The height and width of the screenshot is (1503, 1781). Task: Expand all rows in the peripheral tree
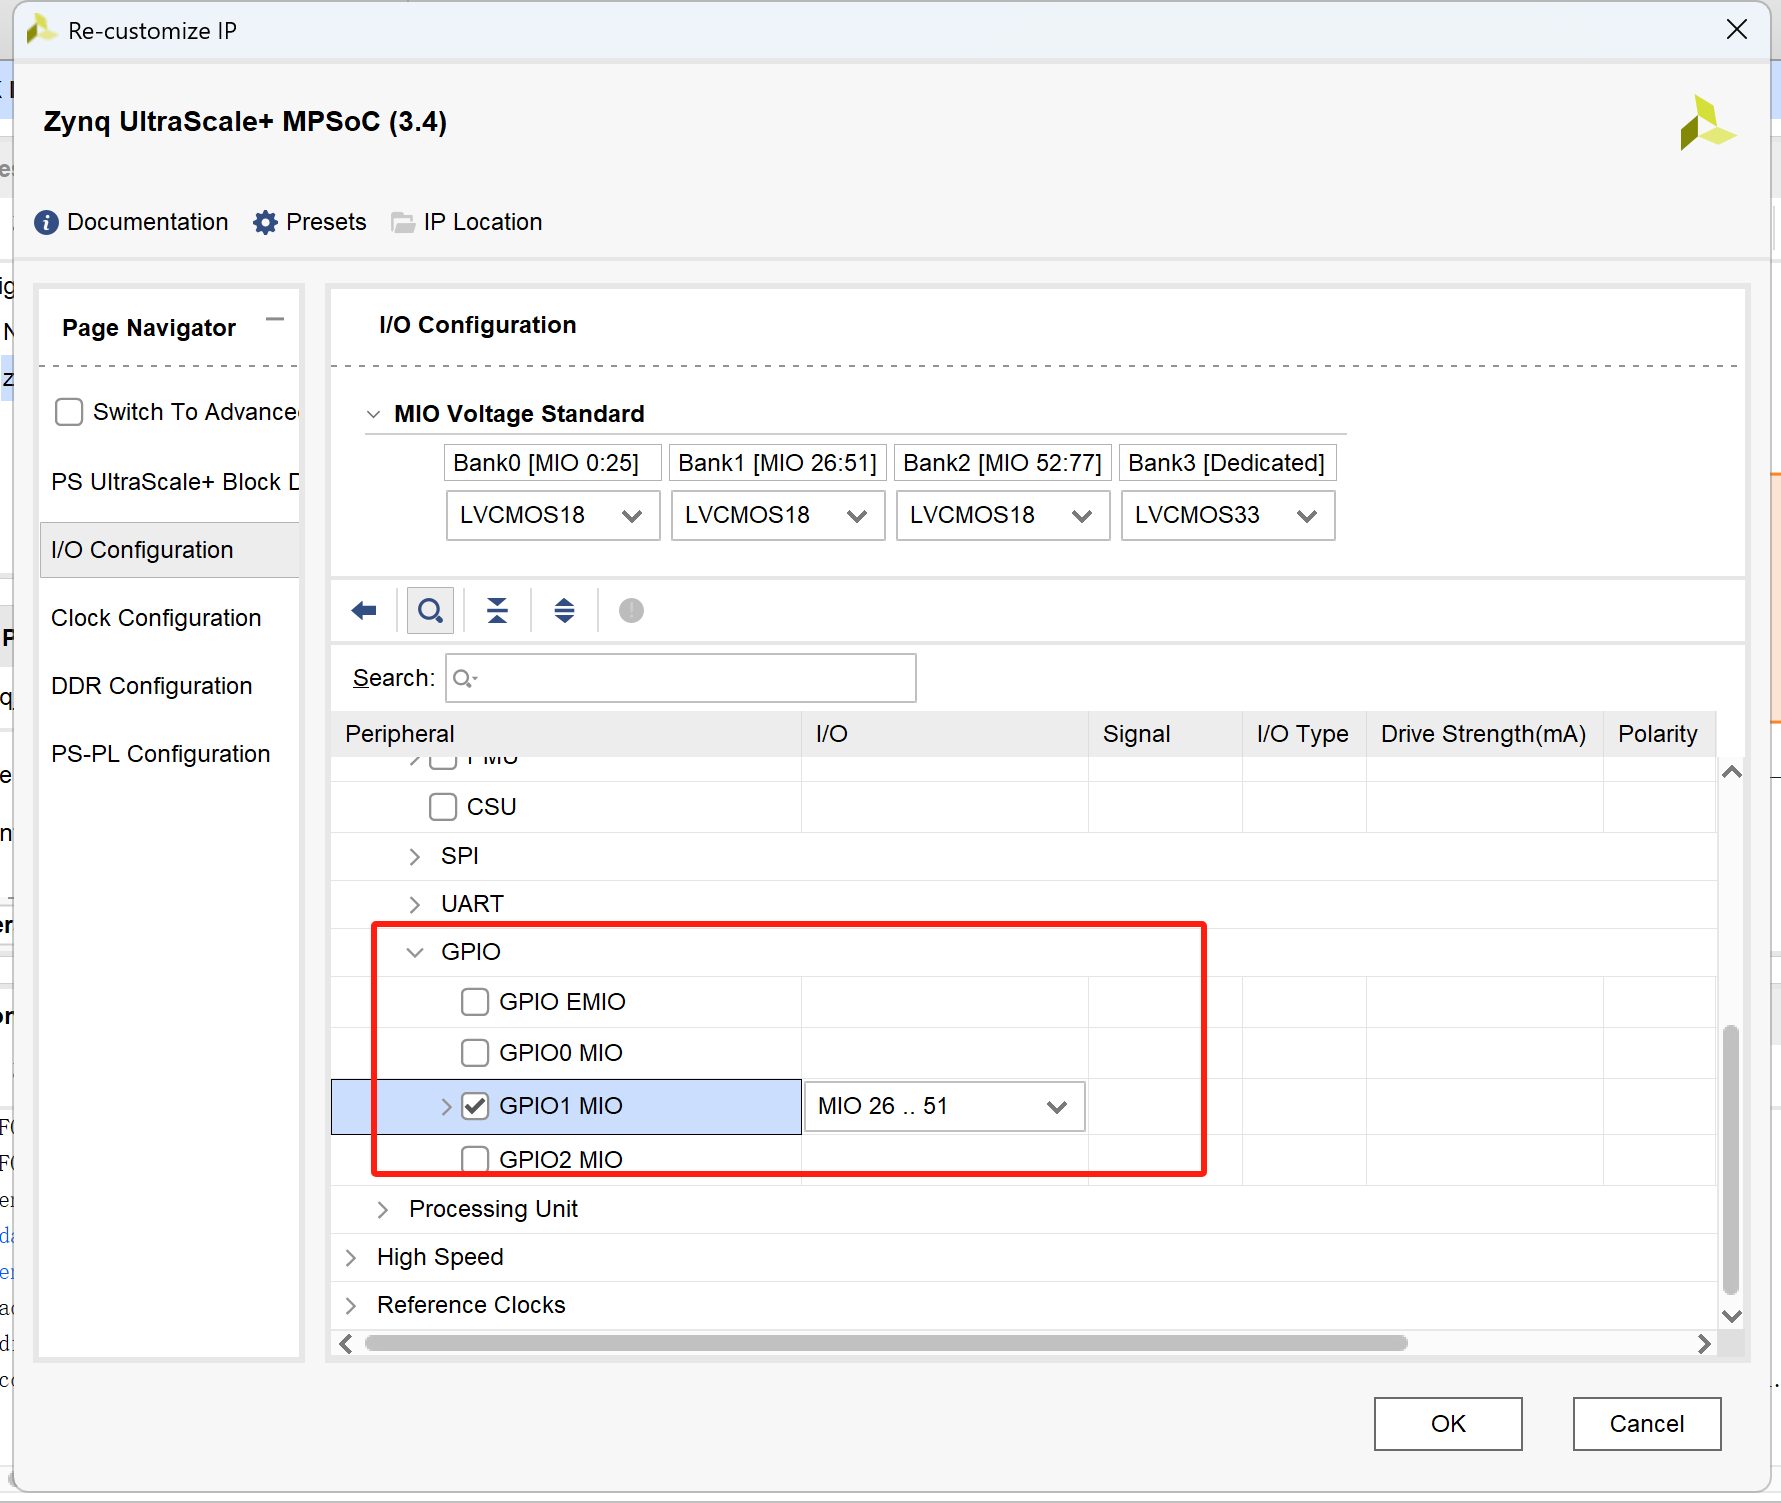[564, 610]
